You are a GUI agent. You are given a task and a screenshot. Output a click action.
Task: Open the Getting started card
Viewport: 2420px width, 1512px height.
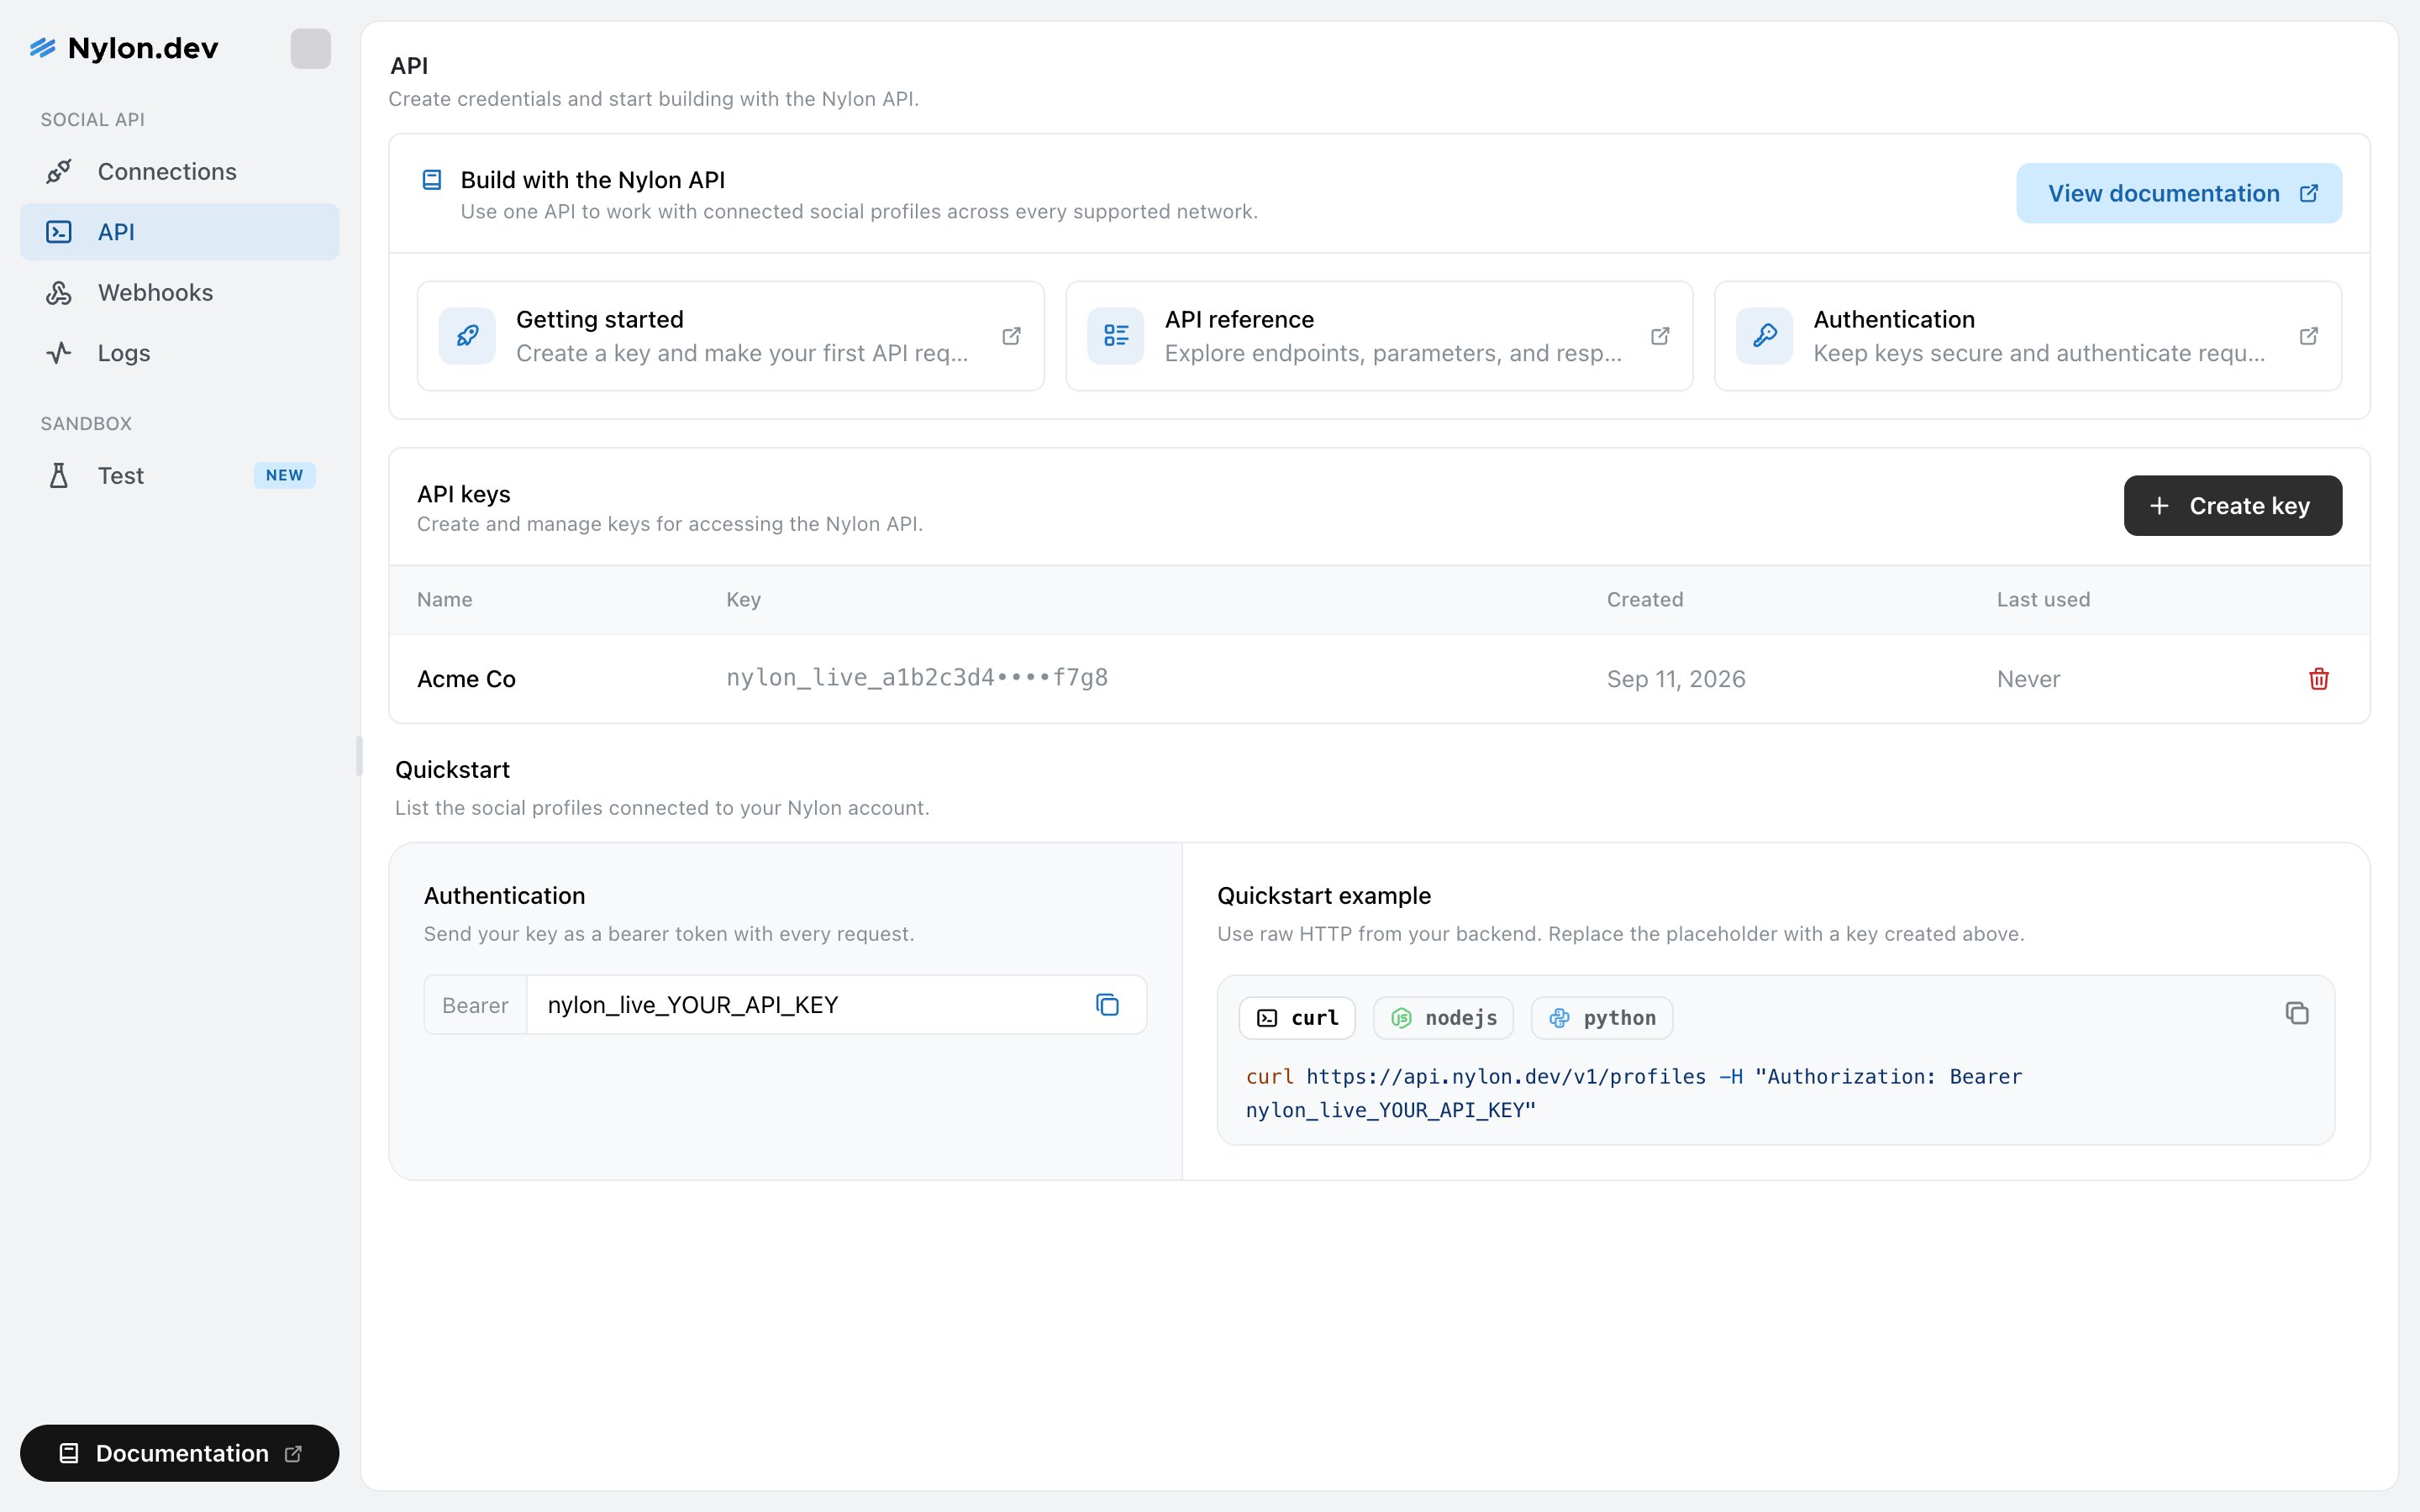(x=731, y=336)
